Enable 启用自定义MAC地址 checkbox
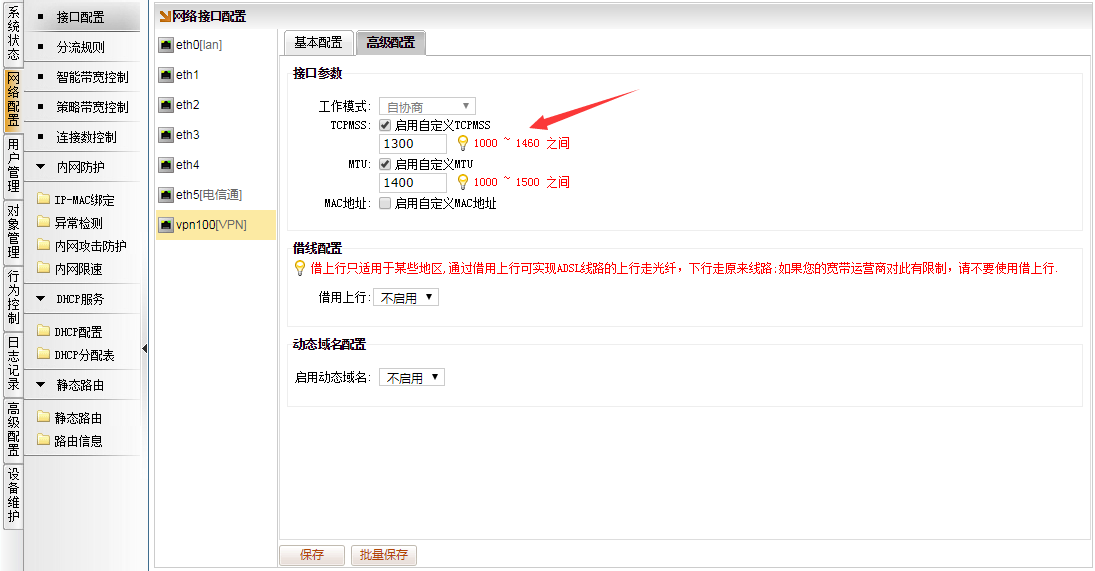This screenshot has width=1095, height=571. coord(385,203)
